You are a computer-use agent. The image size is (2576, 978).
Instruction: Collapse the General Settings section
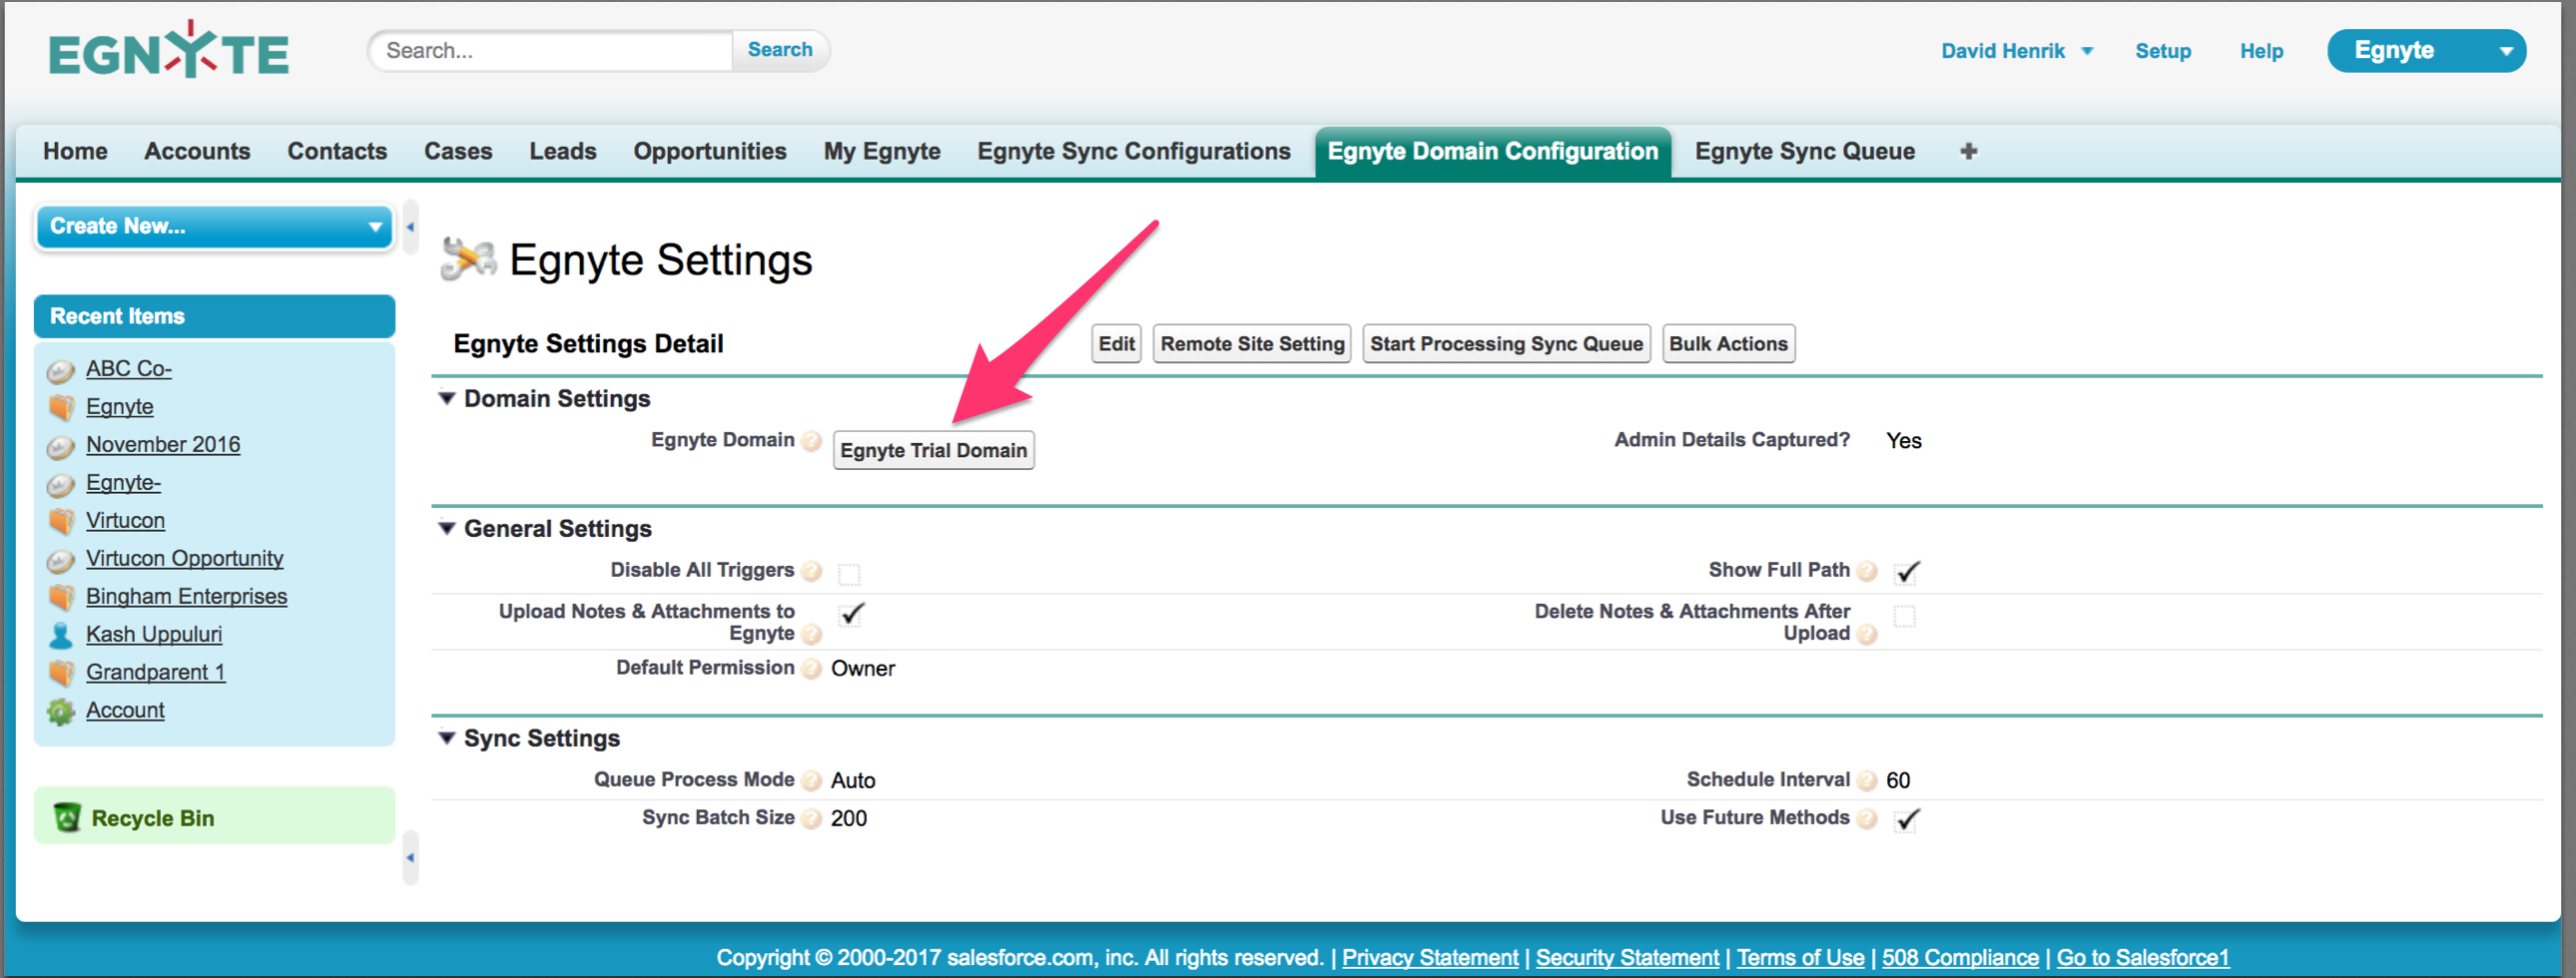(x=447, y=528)
